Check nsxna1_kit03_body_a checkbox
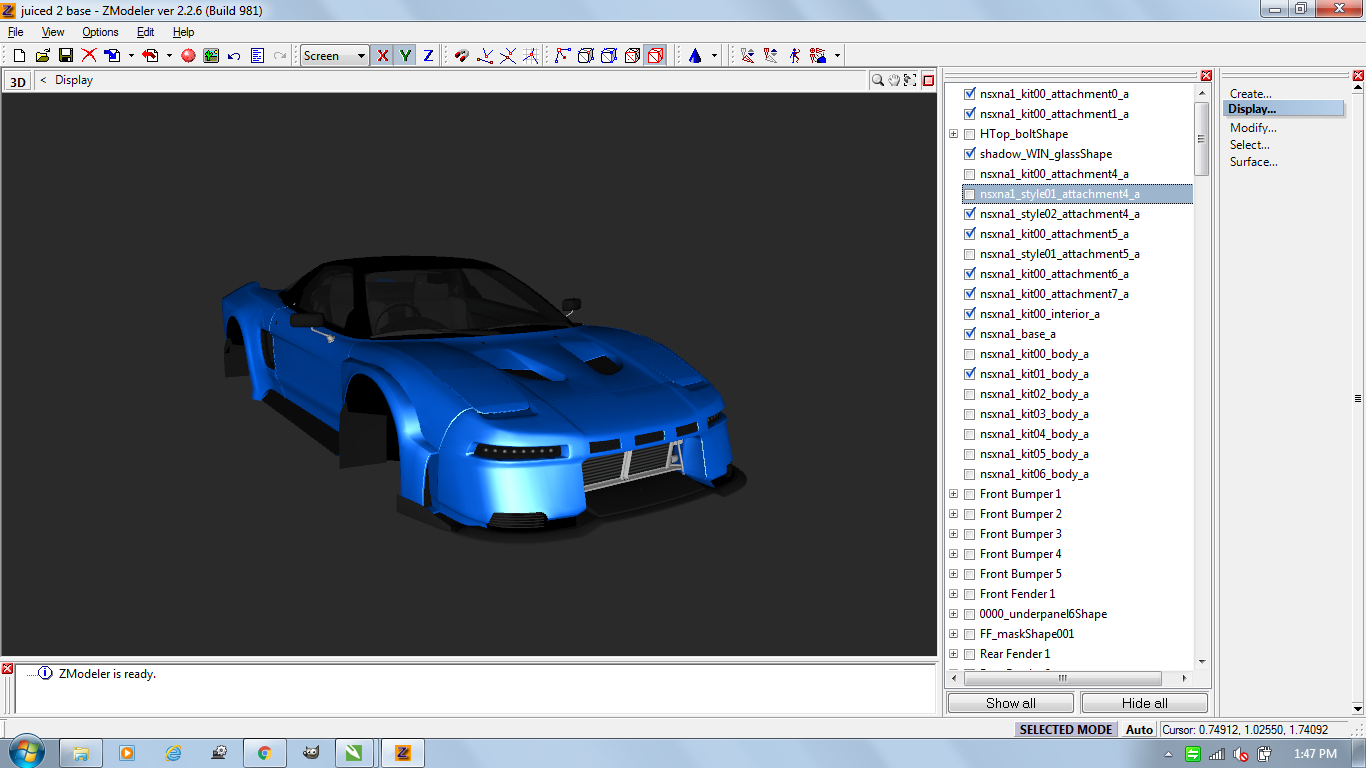Screen dimensions: 1366x768 [x=969, y=414]
